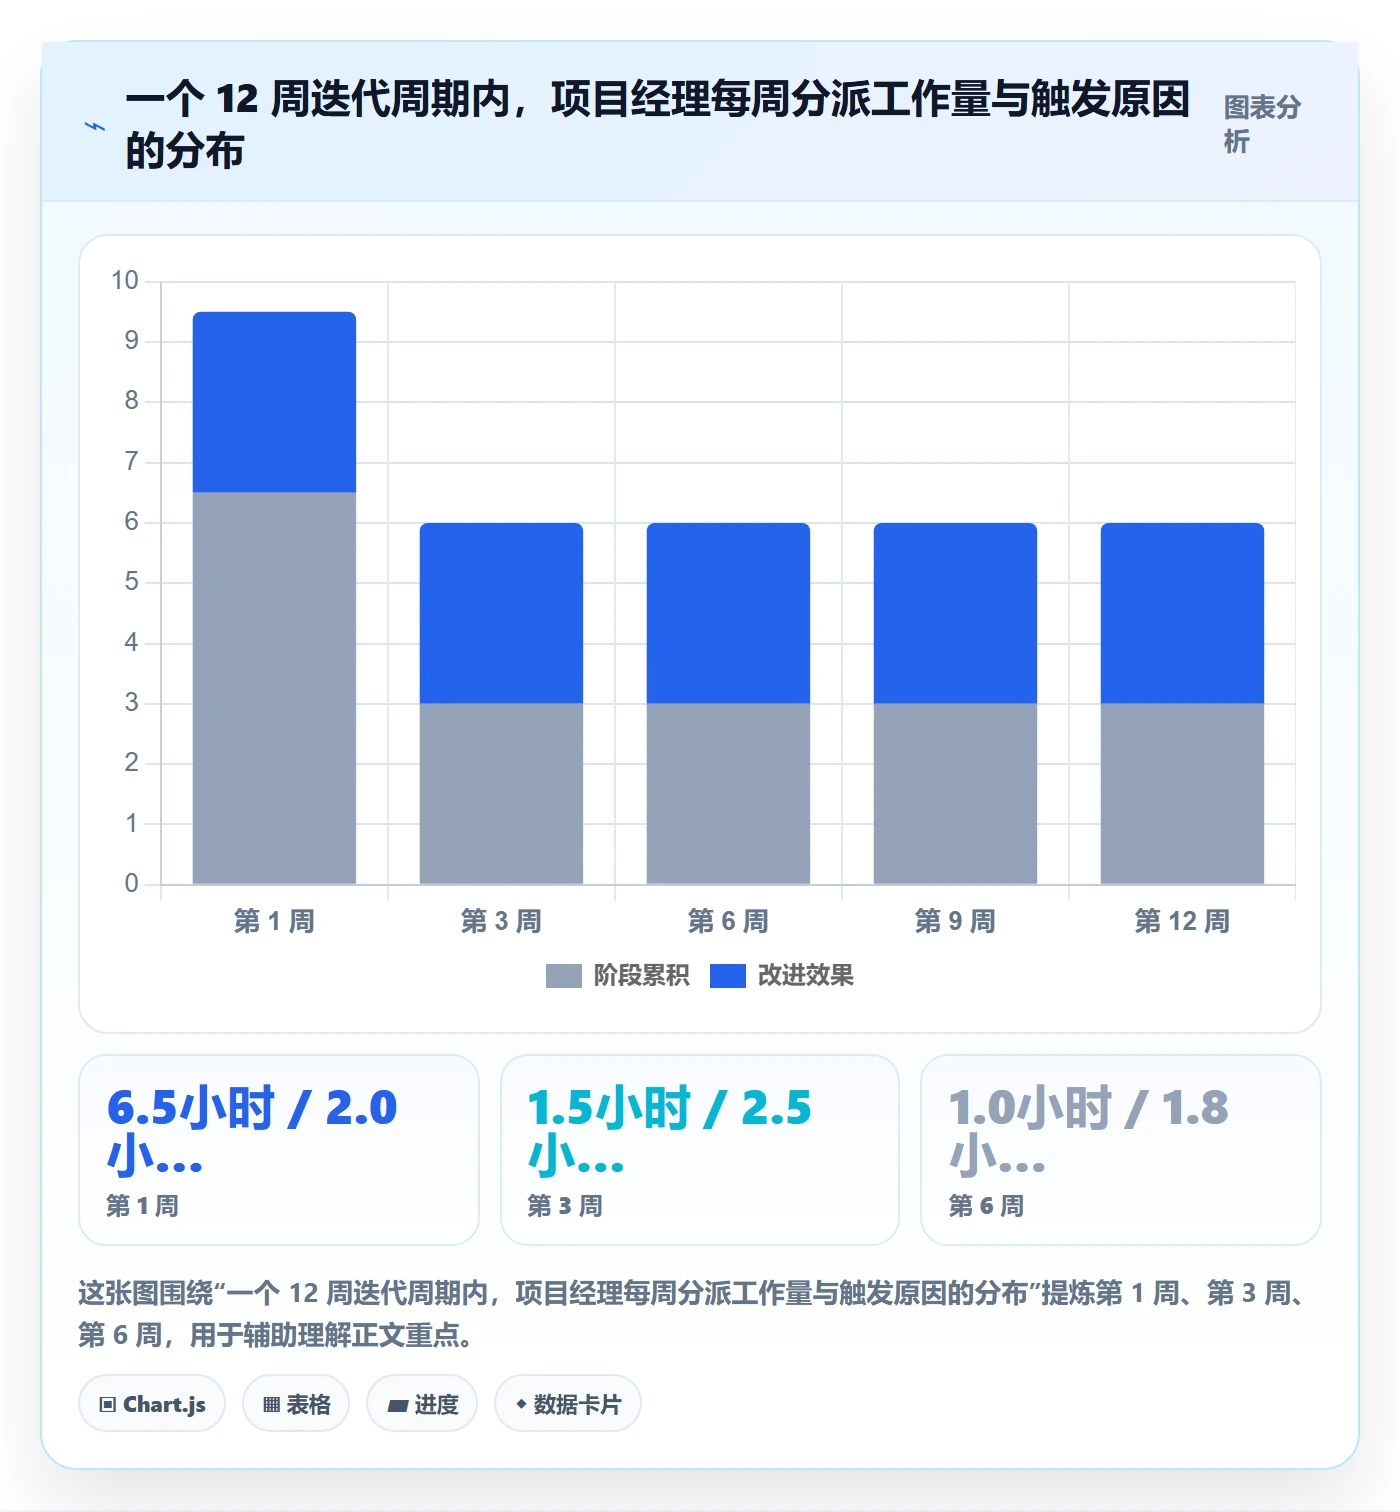Click the 第 12 周 x-axis label
This screenshot has width=1400, height=1512.
pyautogui.click(x=1182, y=921)
